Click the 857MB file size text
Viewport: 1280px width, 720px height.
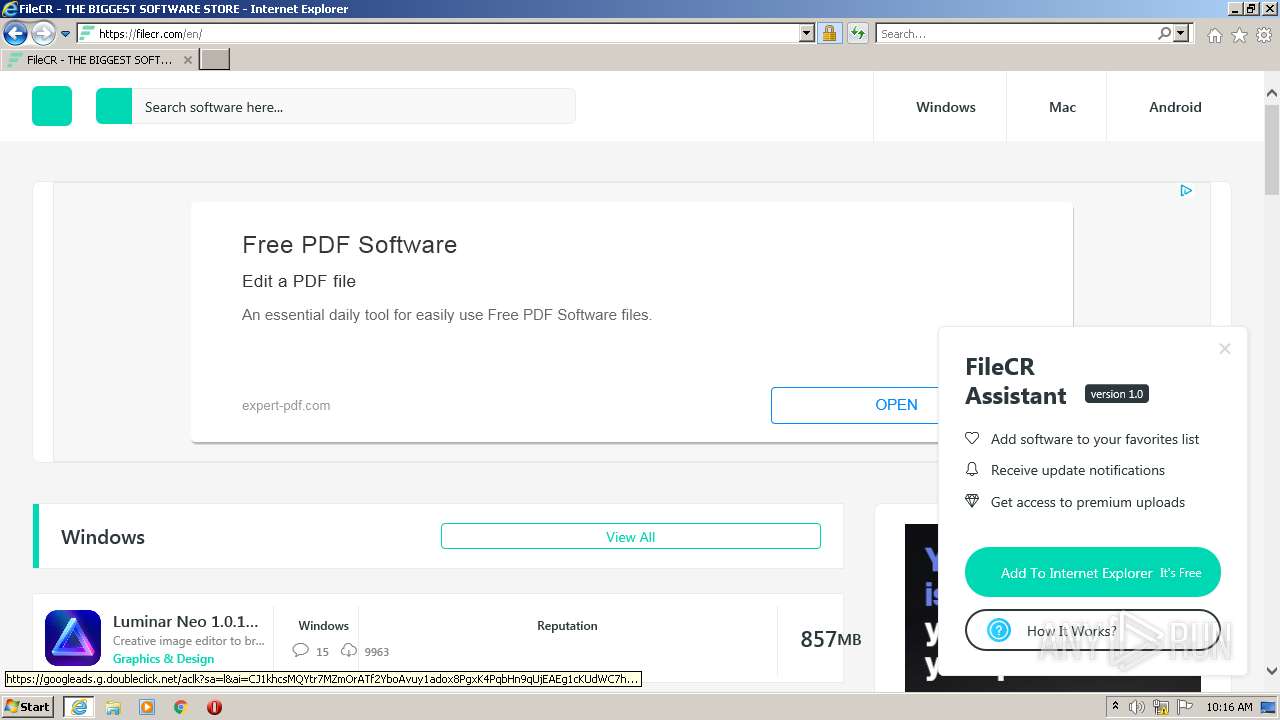[830, 639]
